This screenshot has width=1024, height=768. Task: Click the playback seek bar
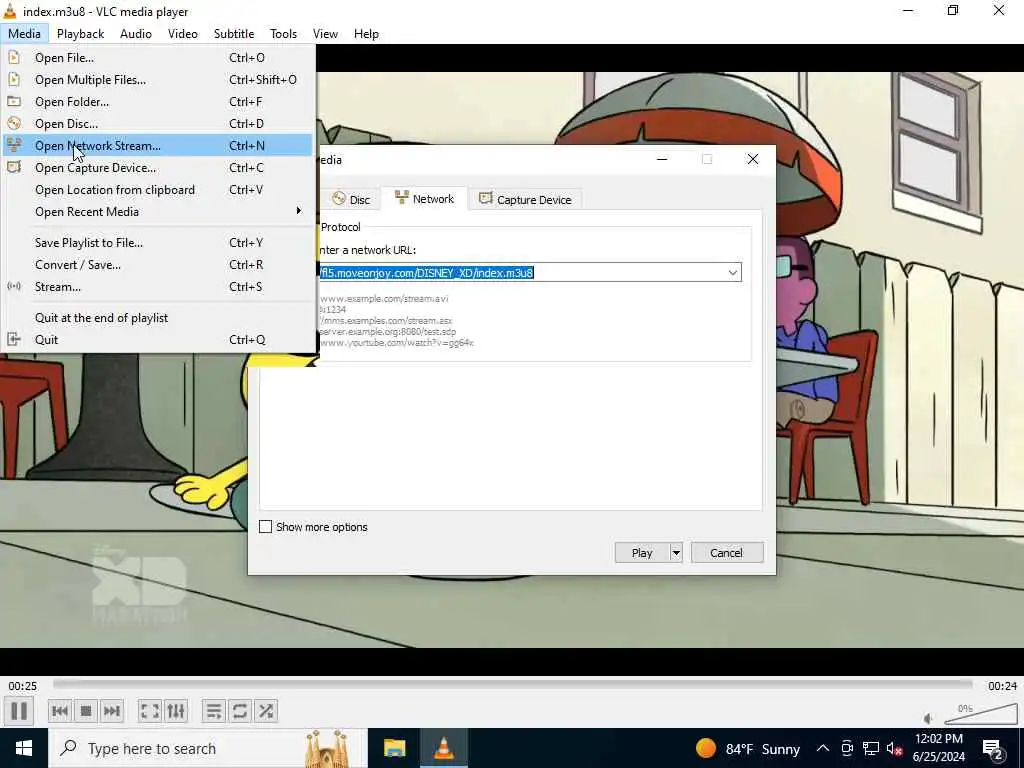click(513, 684)
